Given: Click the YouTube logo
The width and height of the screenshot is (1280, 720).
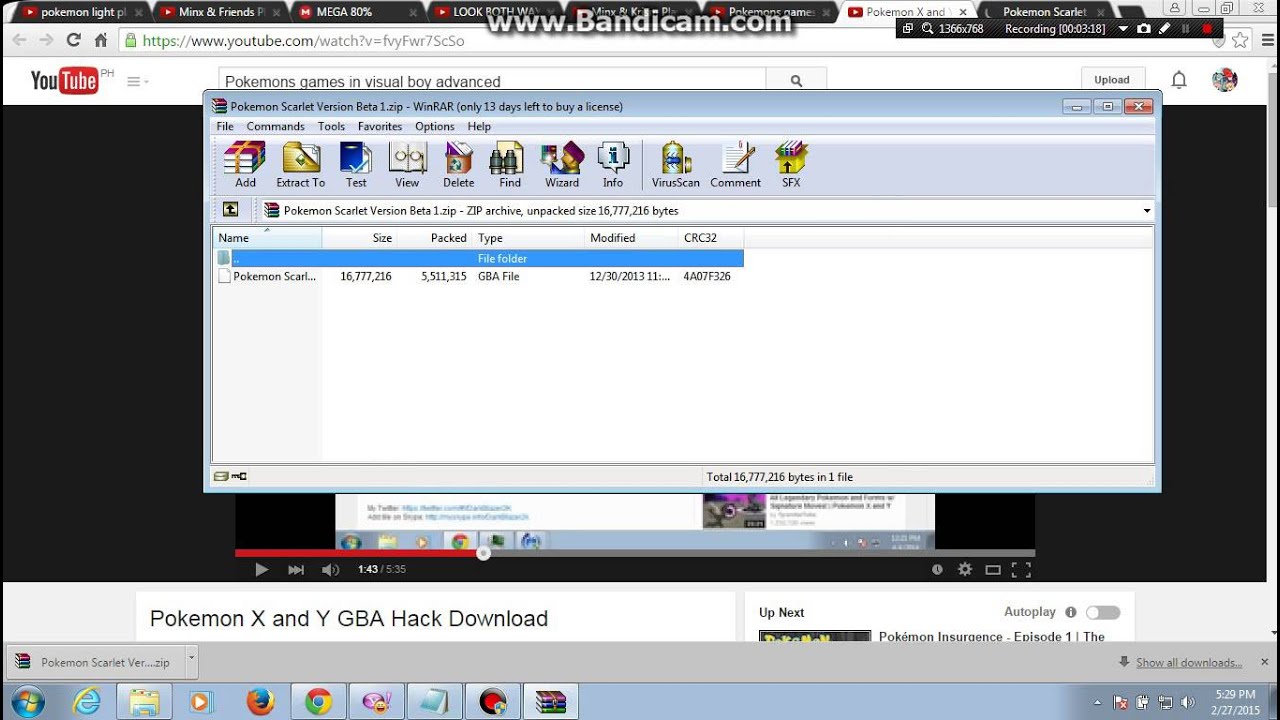Looking at the screenshot, I should pos(65,81).
